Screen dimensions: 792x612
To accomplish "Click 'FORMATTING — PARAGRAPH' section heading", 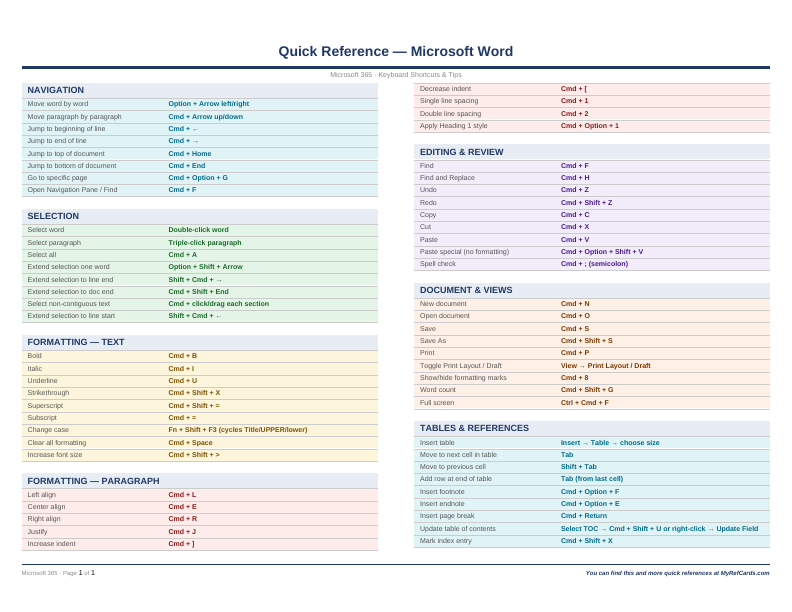I will (x=93, y=481).
